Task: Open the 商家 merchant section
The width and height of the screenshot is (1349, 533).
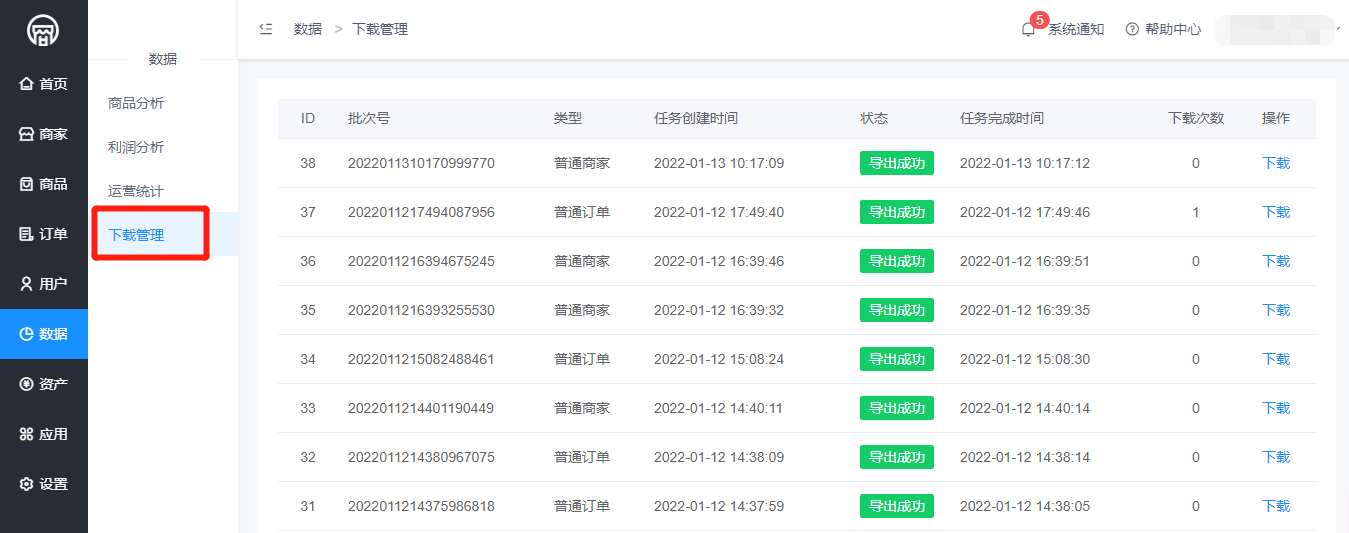Action: (44, 134)
